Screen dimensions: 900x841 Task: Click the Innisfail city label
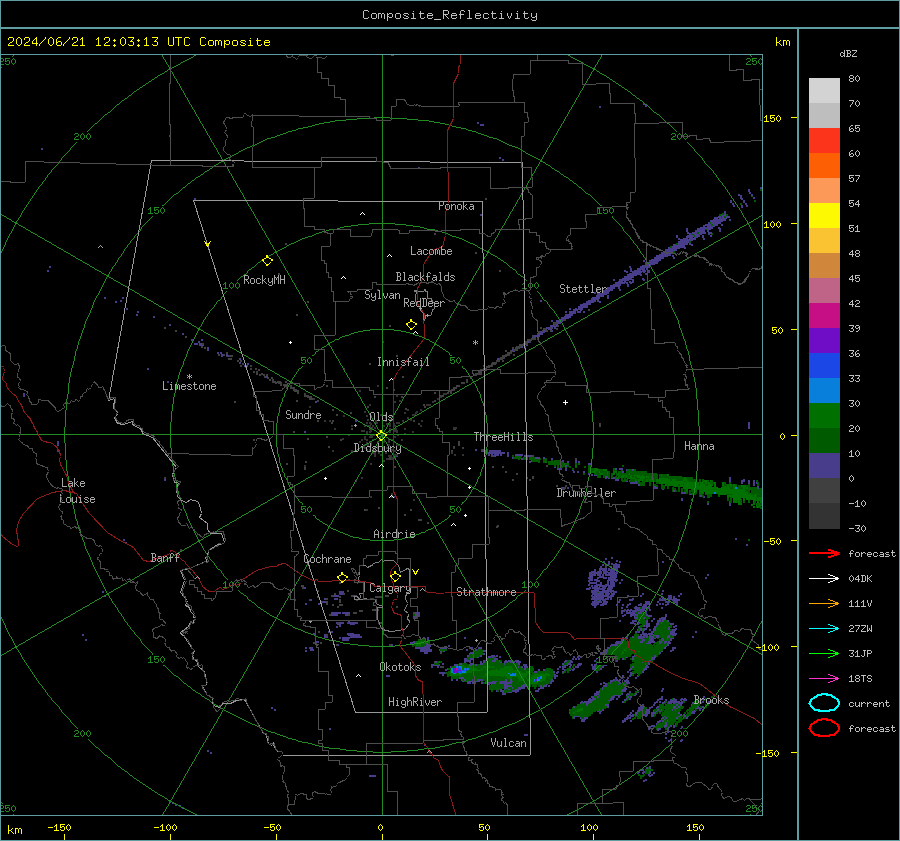tap(403, 362)
